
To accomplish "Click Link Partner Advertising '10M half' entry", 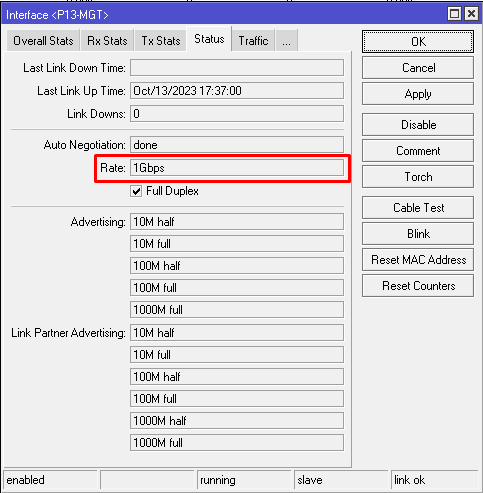I will point(237,333).
